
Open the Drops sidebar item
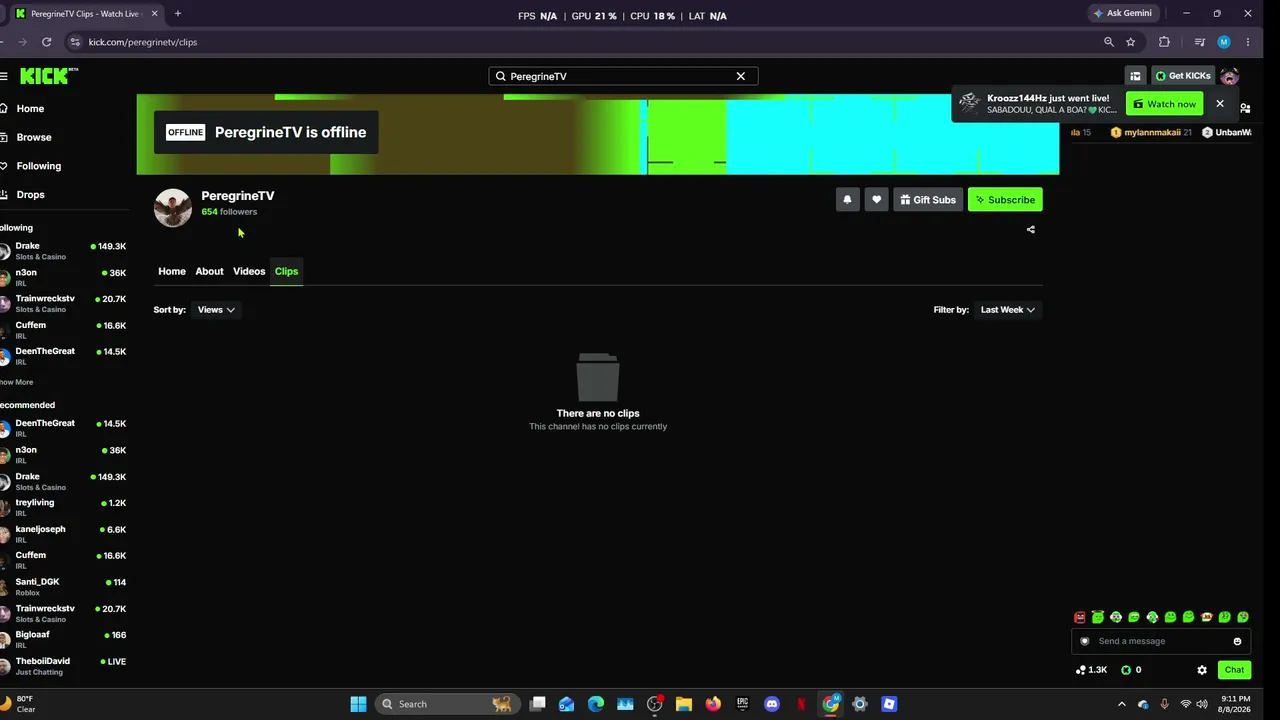click(30, 195)
